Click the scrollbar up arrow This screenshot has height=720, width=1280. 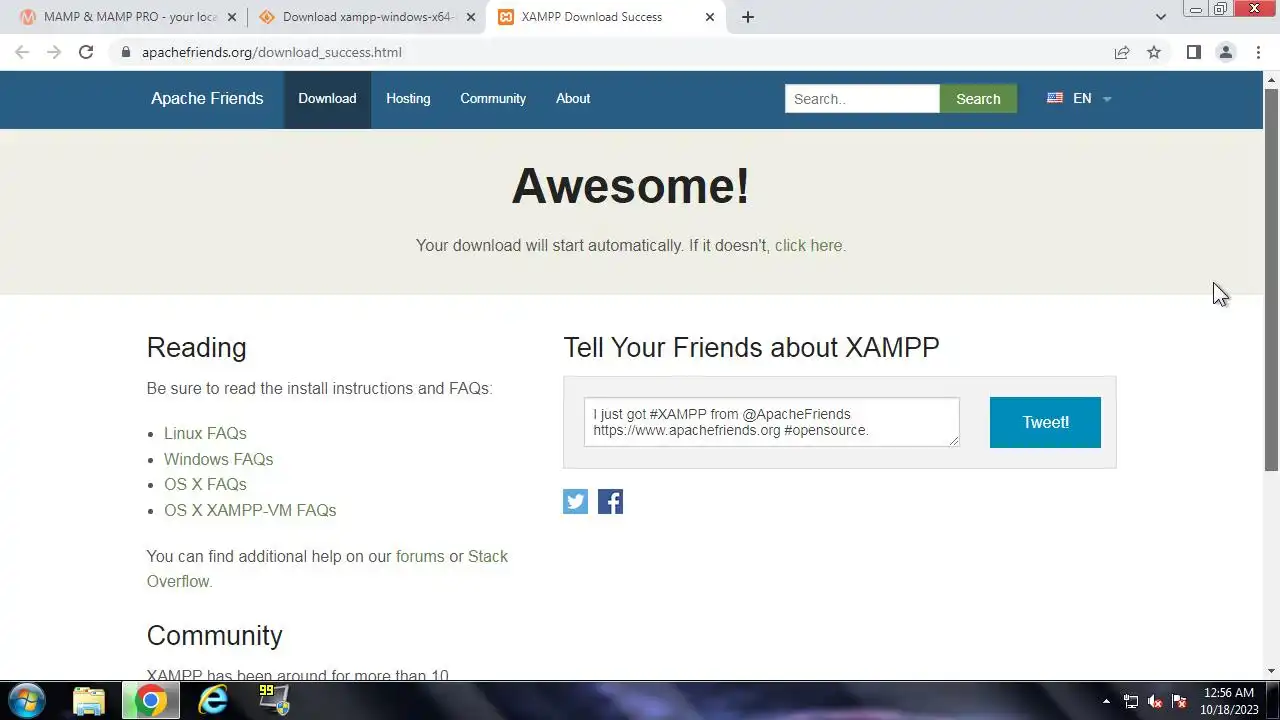1272,79
